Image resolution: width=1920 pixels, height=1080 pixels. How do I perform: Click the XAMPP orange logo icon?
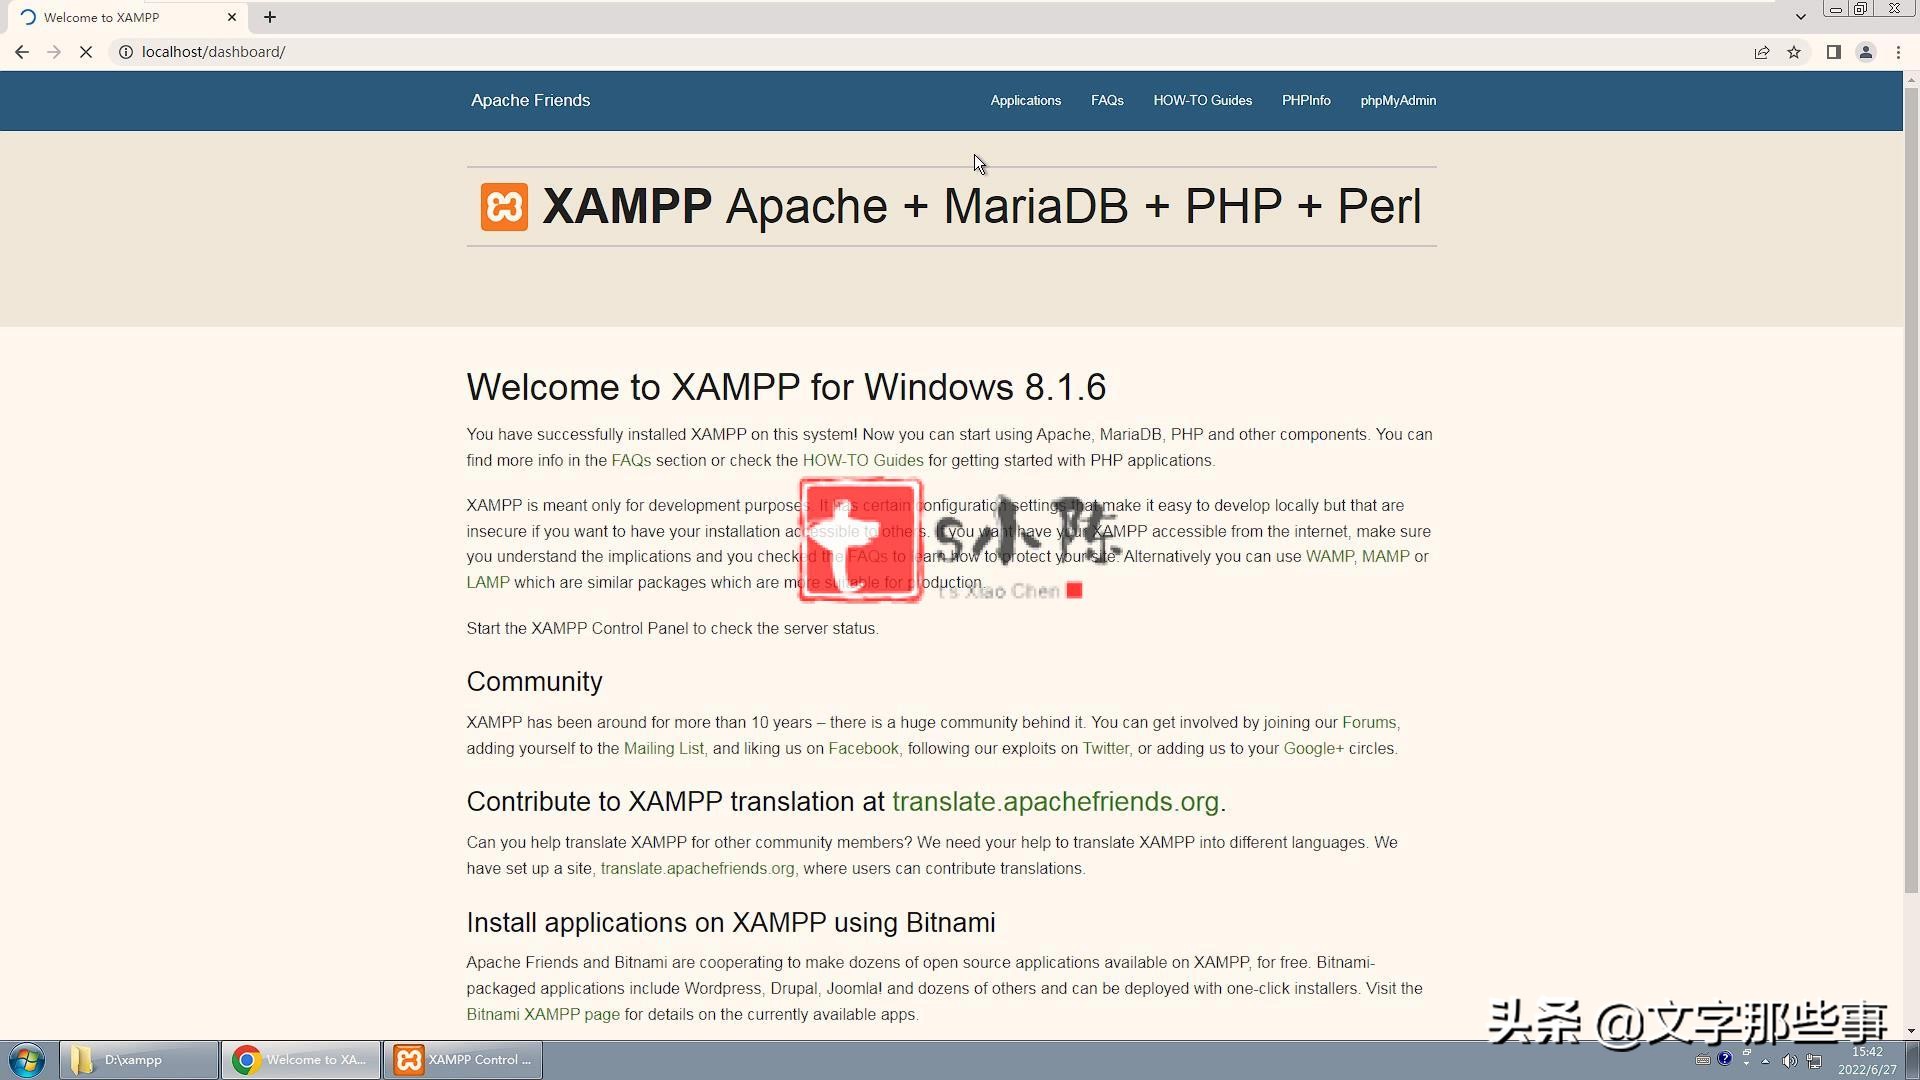504,206
